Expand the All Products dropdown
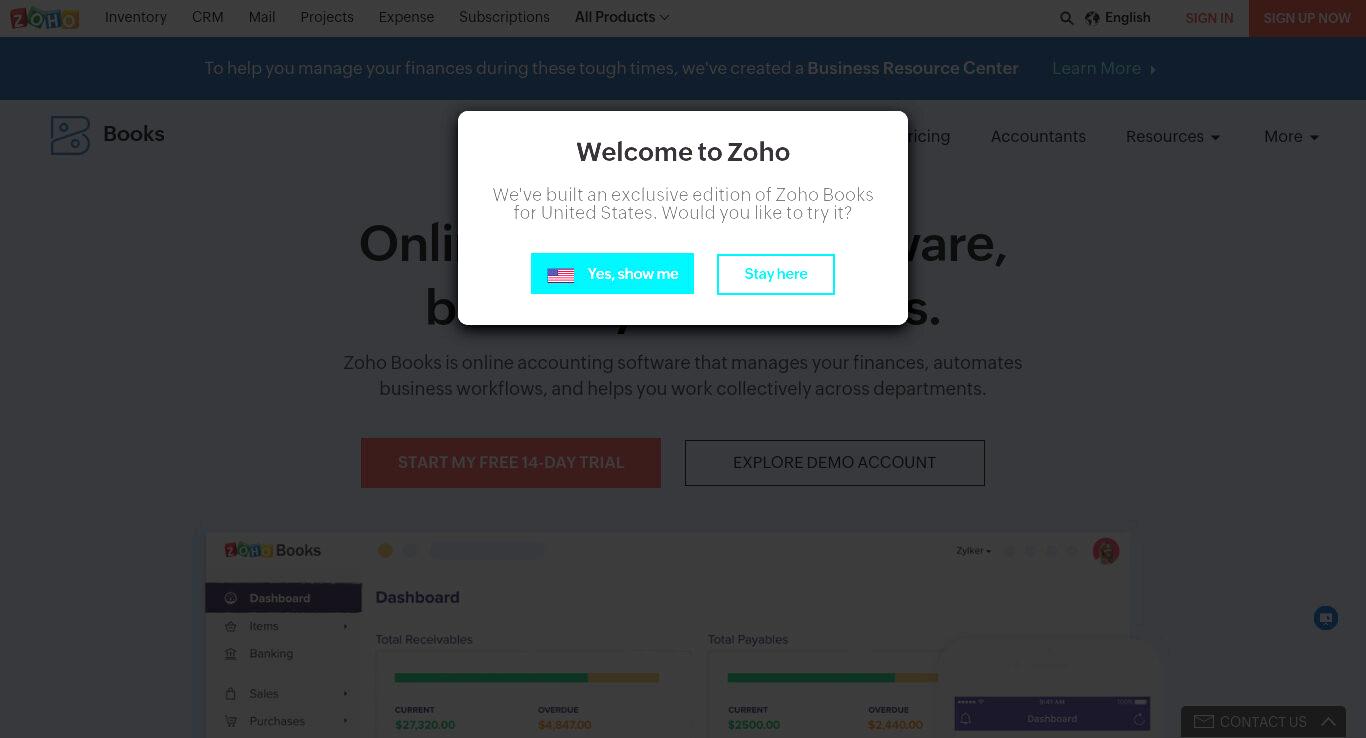The height and width of the screenshot is (738, 1366). pos(622,17)
